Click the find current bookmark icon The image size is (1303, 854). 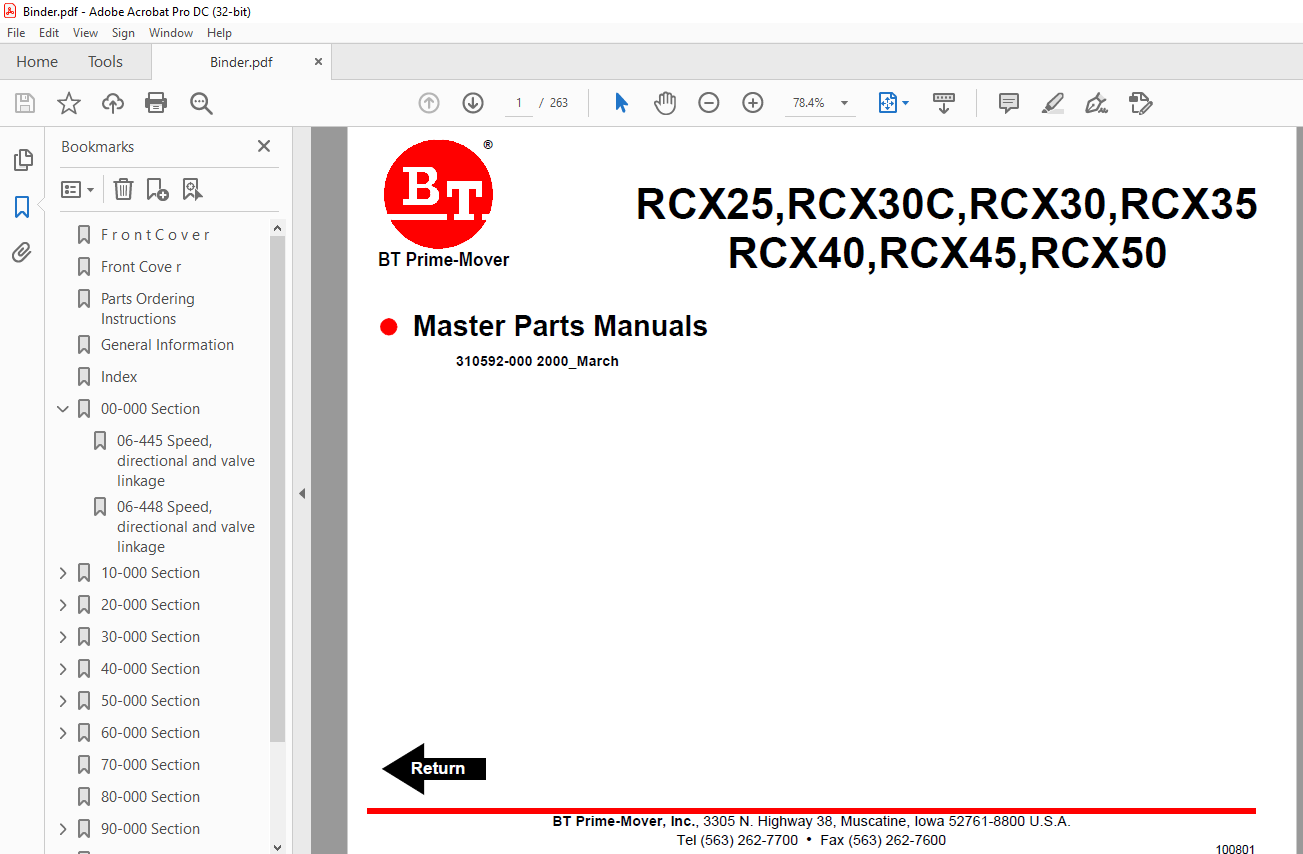[192, 189]
